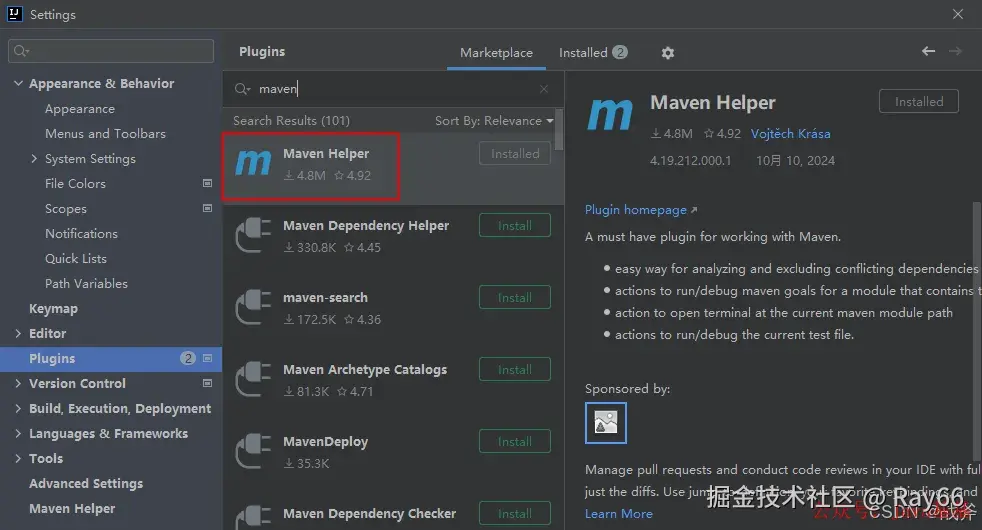Viewport: 982px width, 530px height.
Task: Click the Maven Helper logo in results list
Action: (x=253, y=163)
